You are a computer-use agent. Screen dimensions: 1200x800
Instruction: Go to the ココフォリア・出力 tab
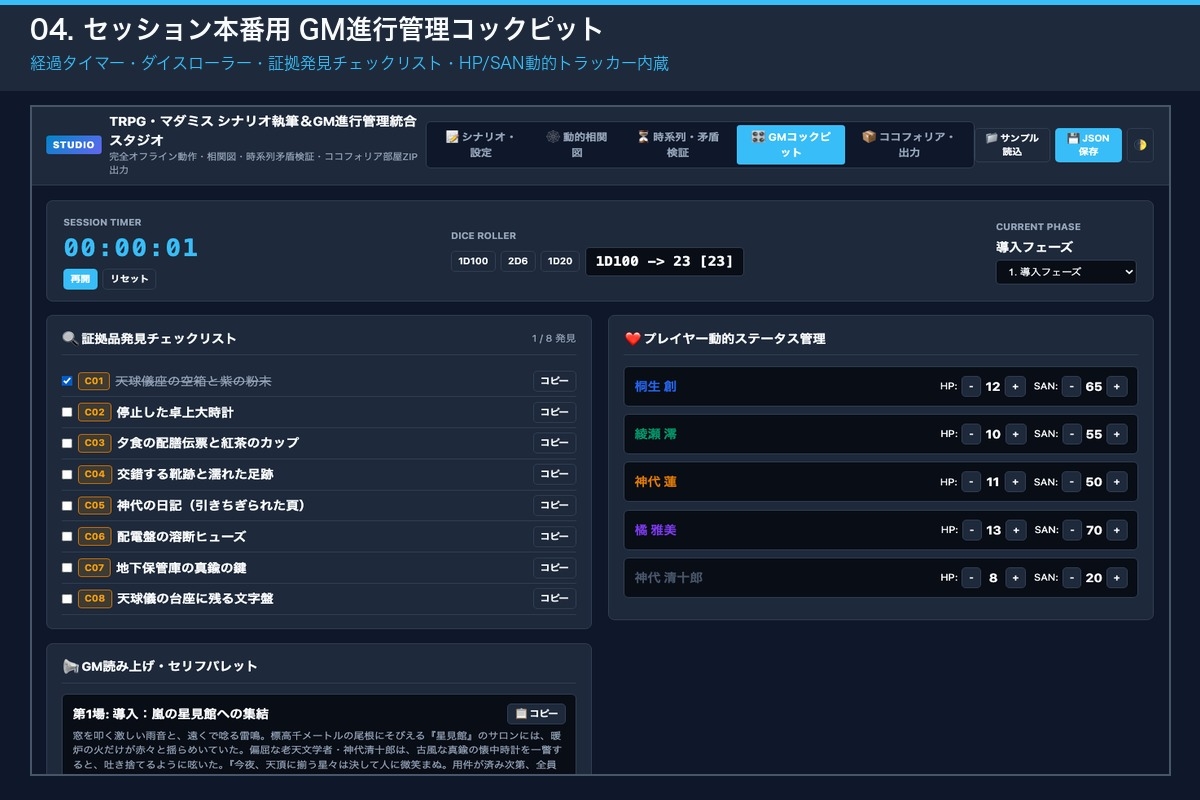click(x=909, y=145)
